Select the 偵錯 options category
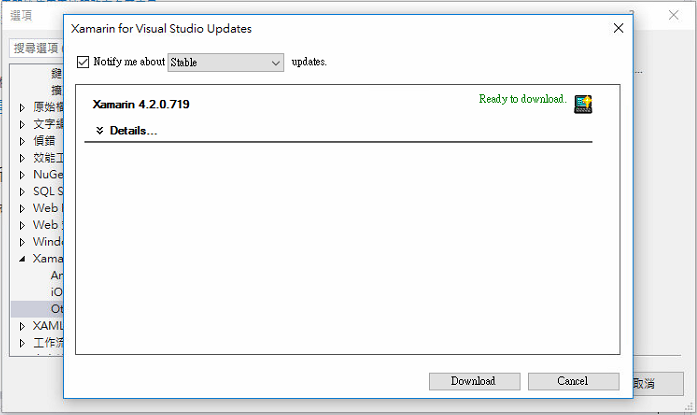The width and height of the screenshot is (697, 415). (44, 141)
